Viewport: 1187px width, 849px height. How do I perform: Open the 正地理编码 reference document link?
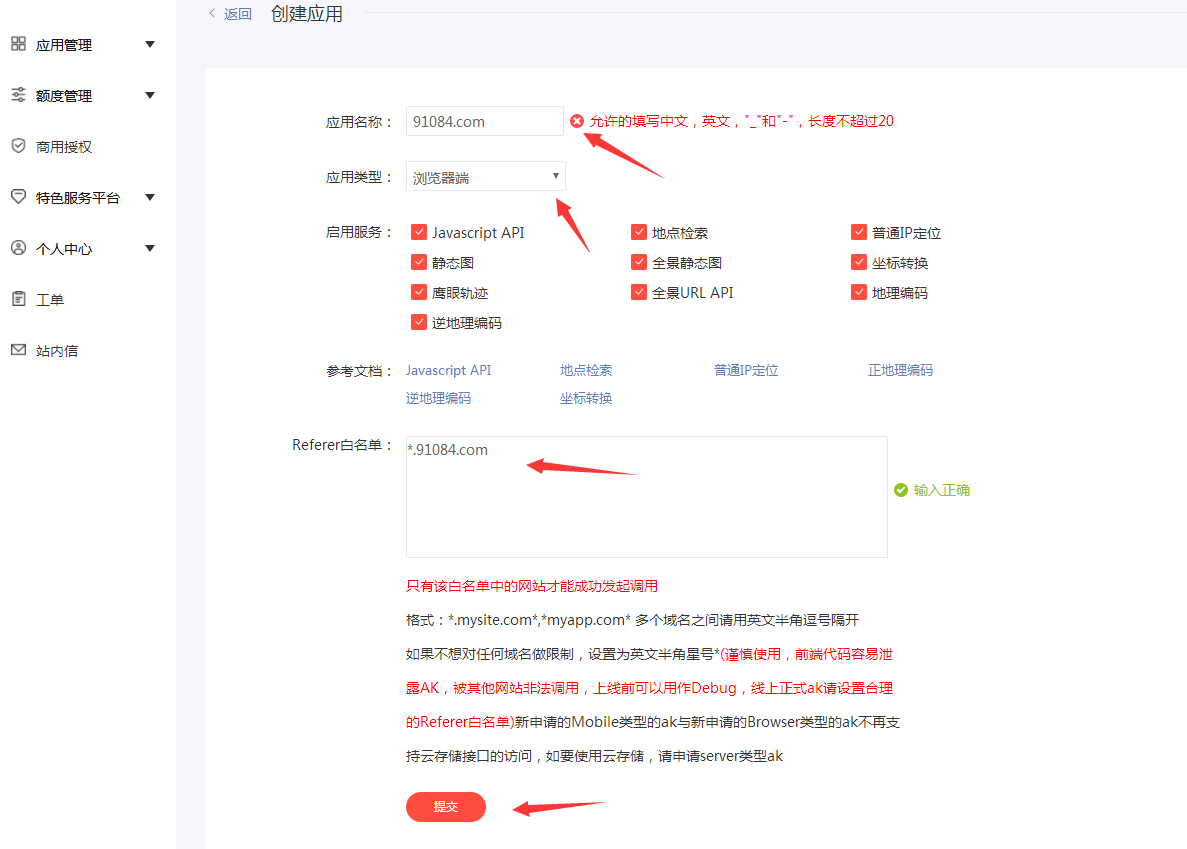point(900,370)
